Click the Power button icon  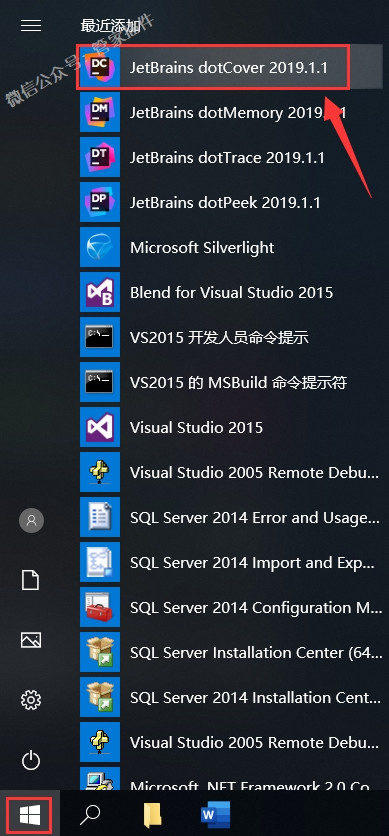(x=31, y=759)
